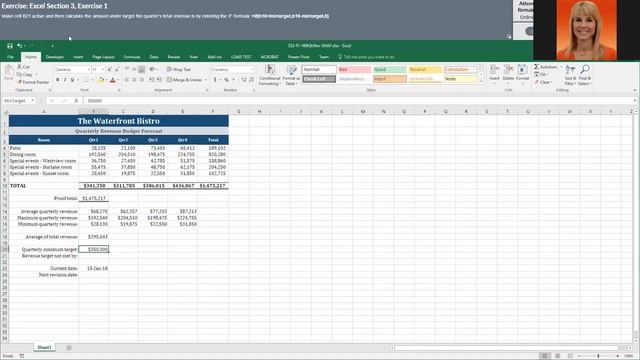The height and width of the screenshot is (360, 640).
Task: Switch to the Insert tab
Action: pyautogui.click(x=78, y=57)
